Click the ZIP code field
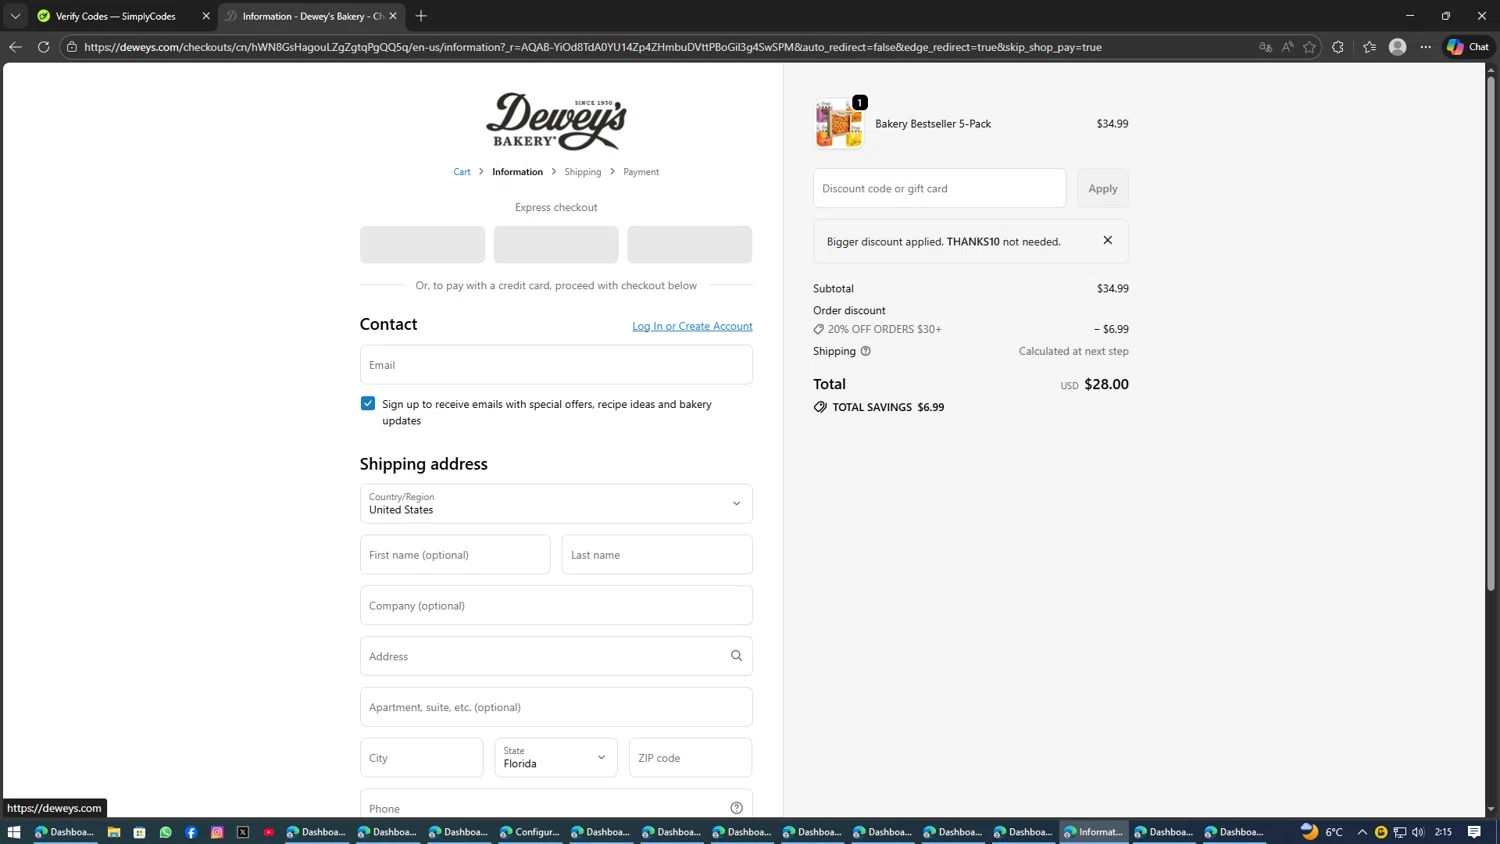This screenshot has height=844, width=1500. 690,757
